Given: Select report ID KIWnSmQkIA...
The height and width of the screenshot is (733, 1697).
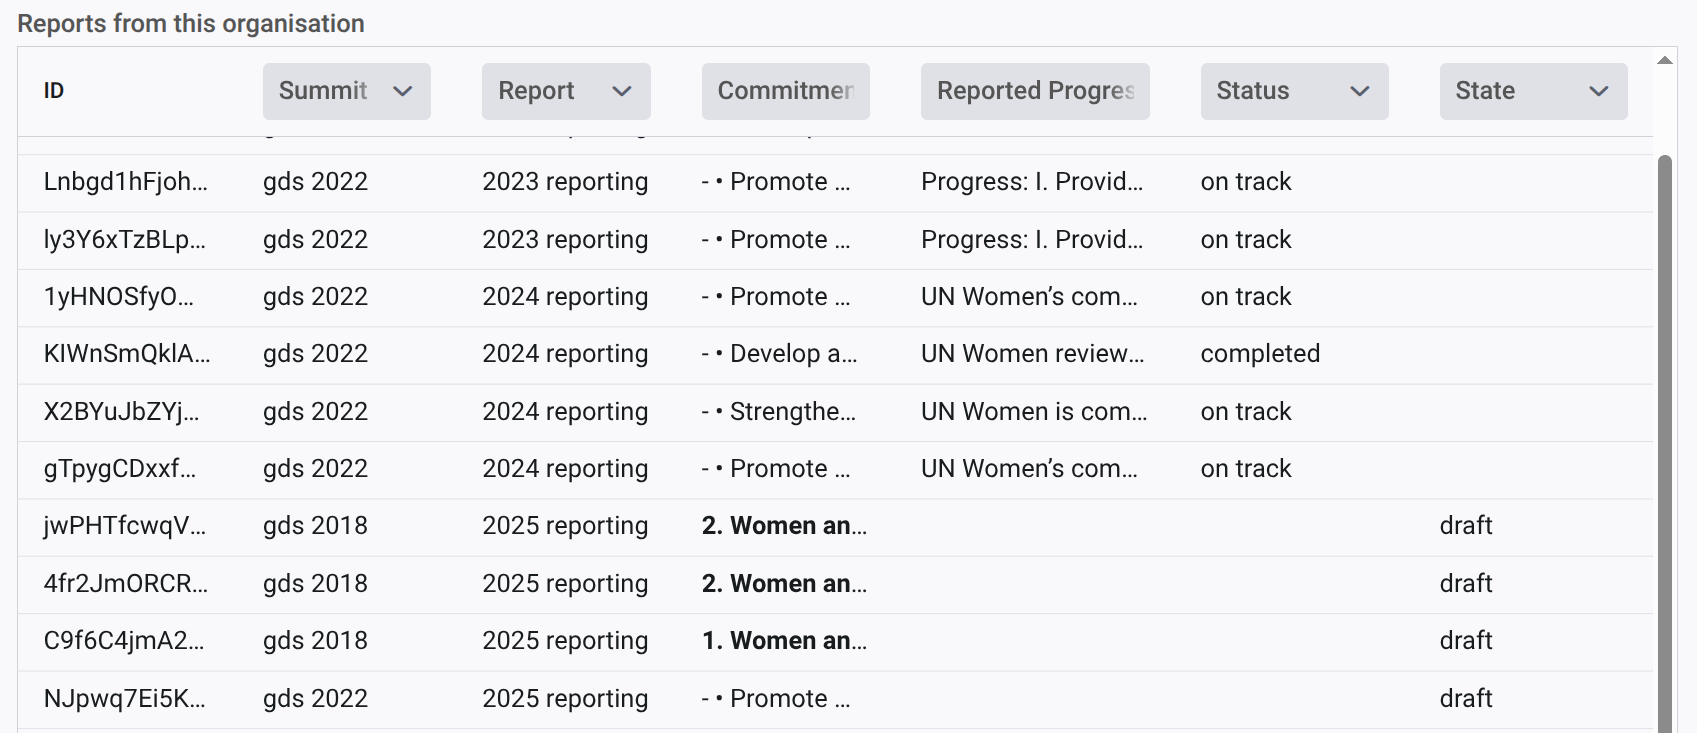Looking at the screenshot, I should click(x=127, y=354).
